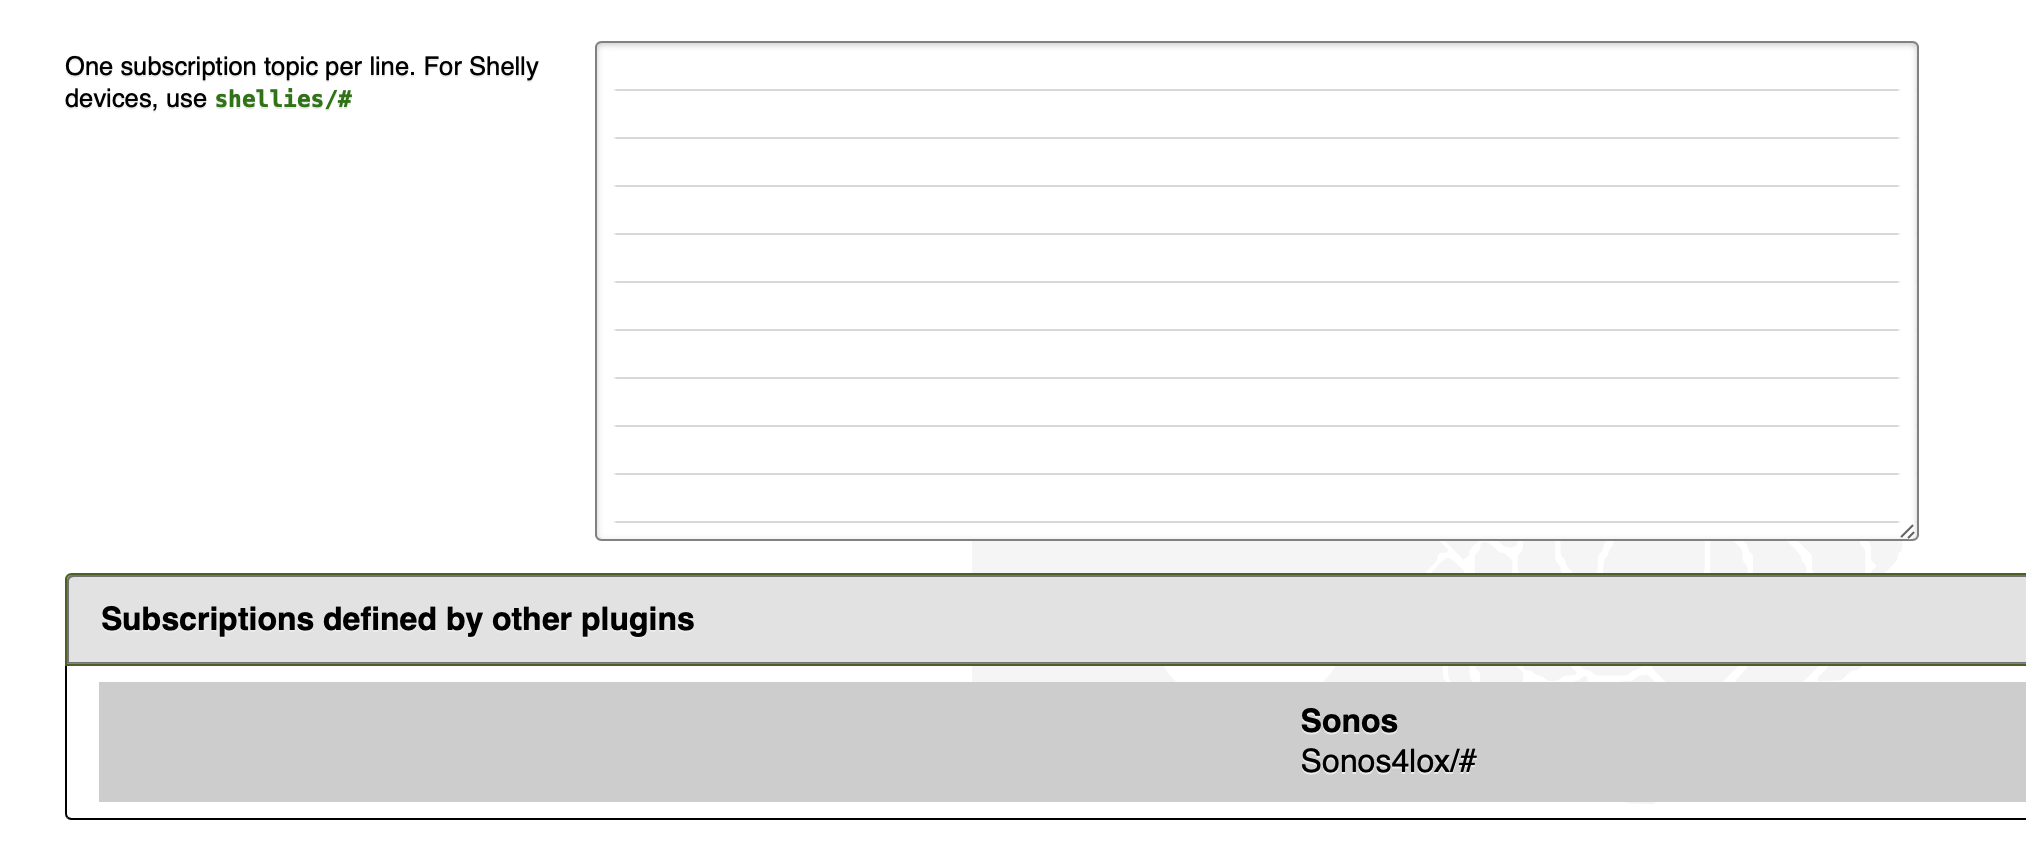
Task: Click the ninth line of the subscription textarea
Action: point(1256,451)
